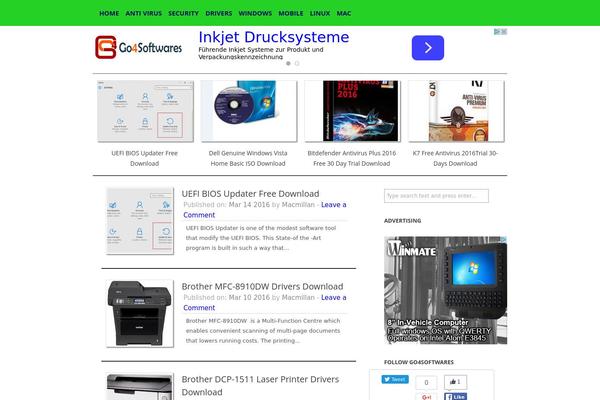Navigate to DRIVERS category
Image resolution: width=600 pixels, height=400 pixels.
218,13
